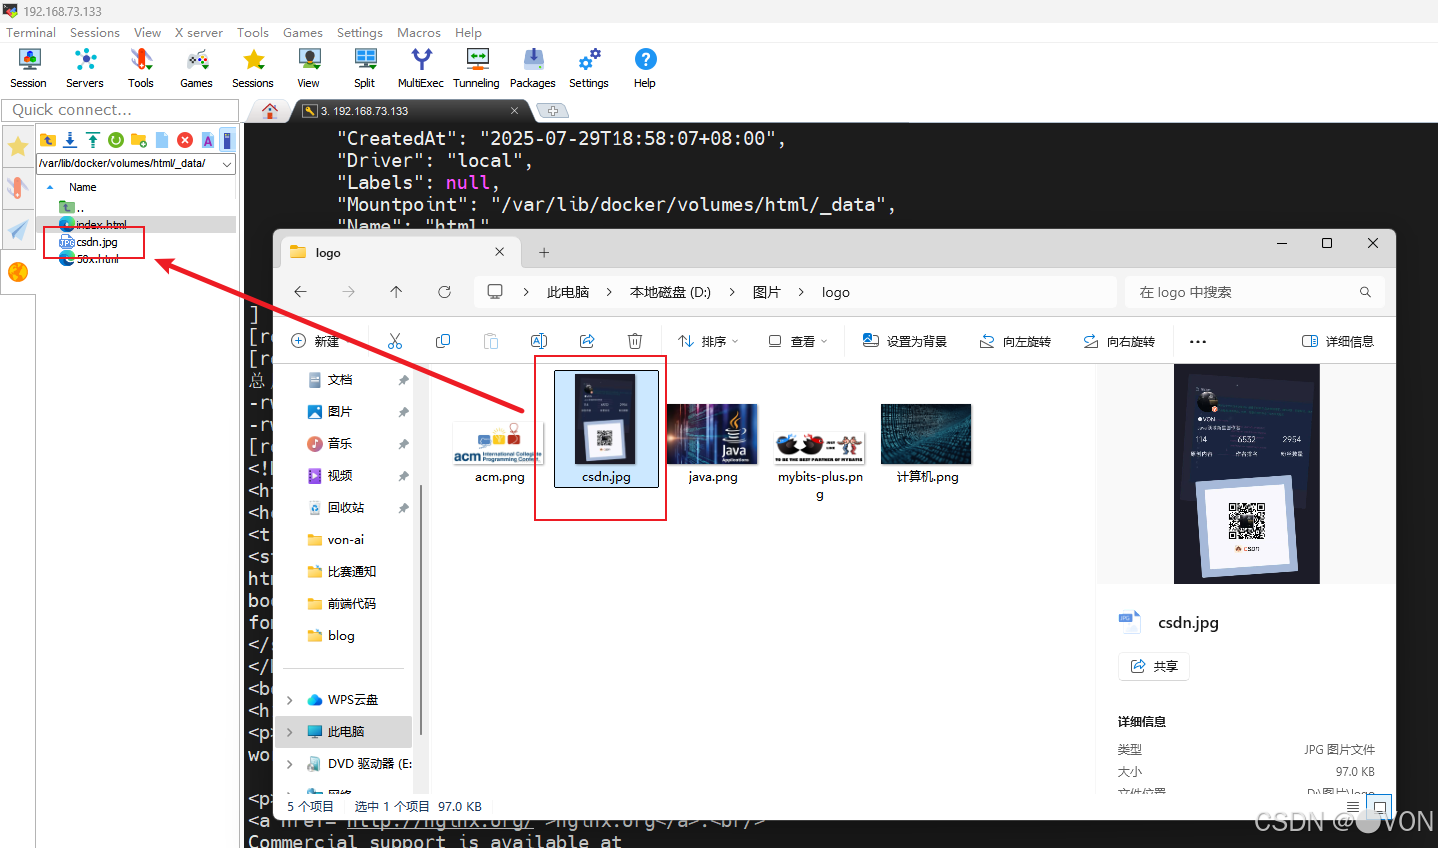Click 向右旋转 rotate right button
The image size is (1438, 848).
click(x=1119, y=341)
